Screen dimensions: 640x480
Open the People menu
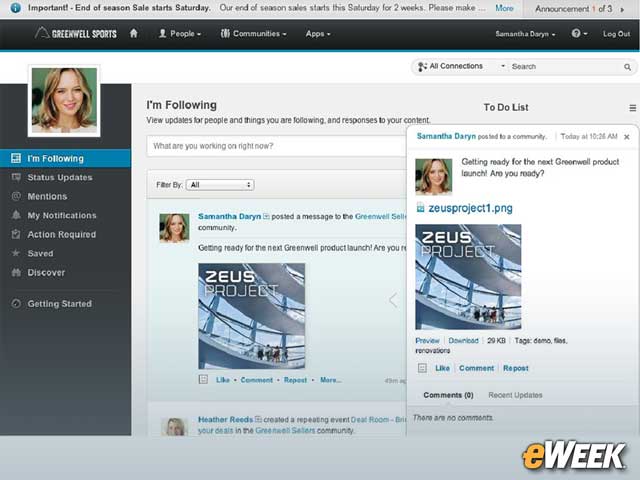click(180, 34)
